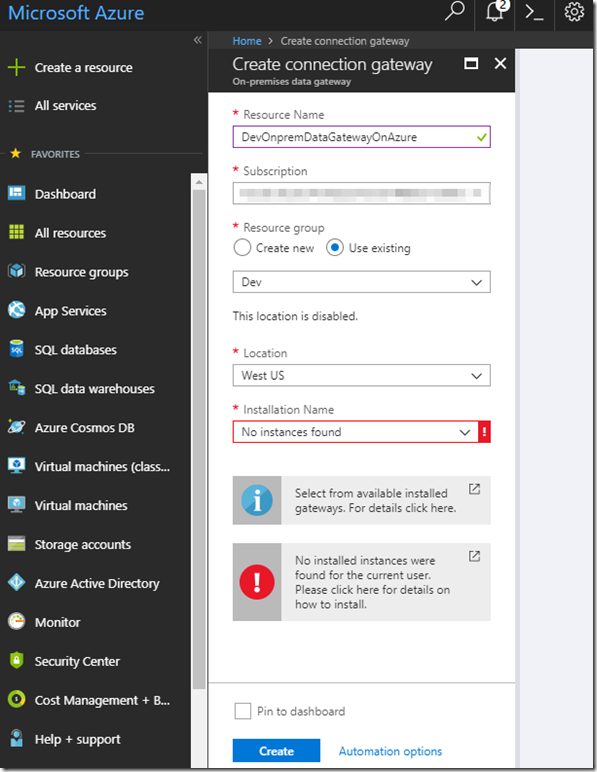
Task: Click the sidebar scrollbar up arrow
Action: (x=199, y=182)
